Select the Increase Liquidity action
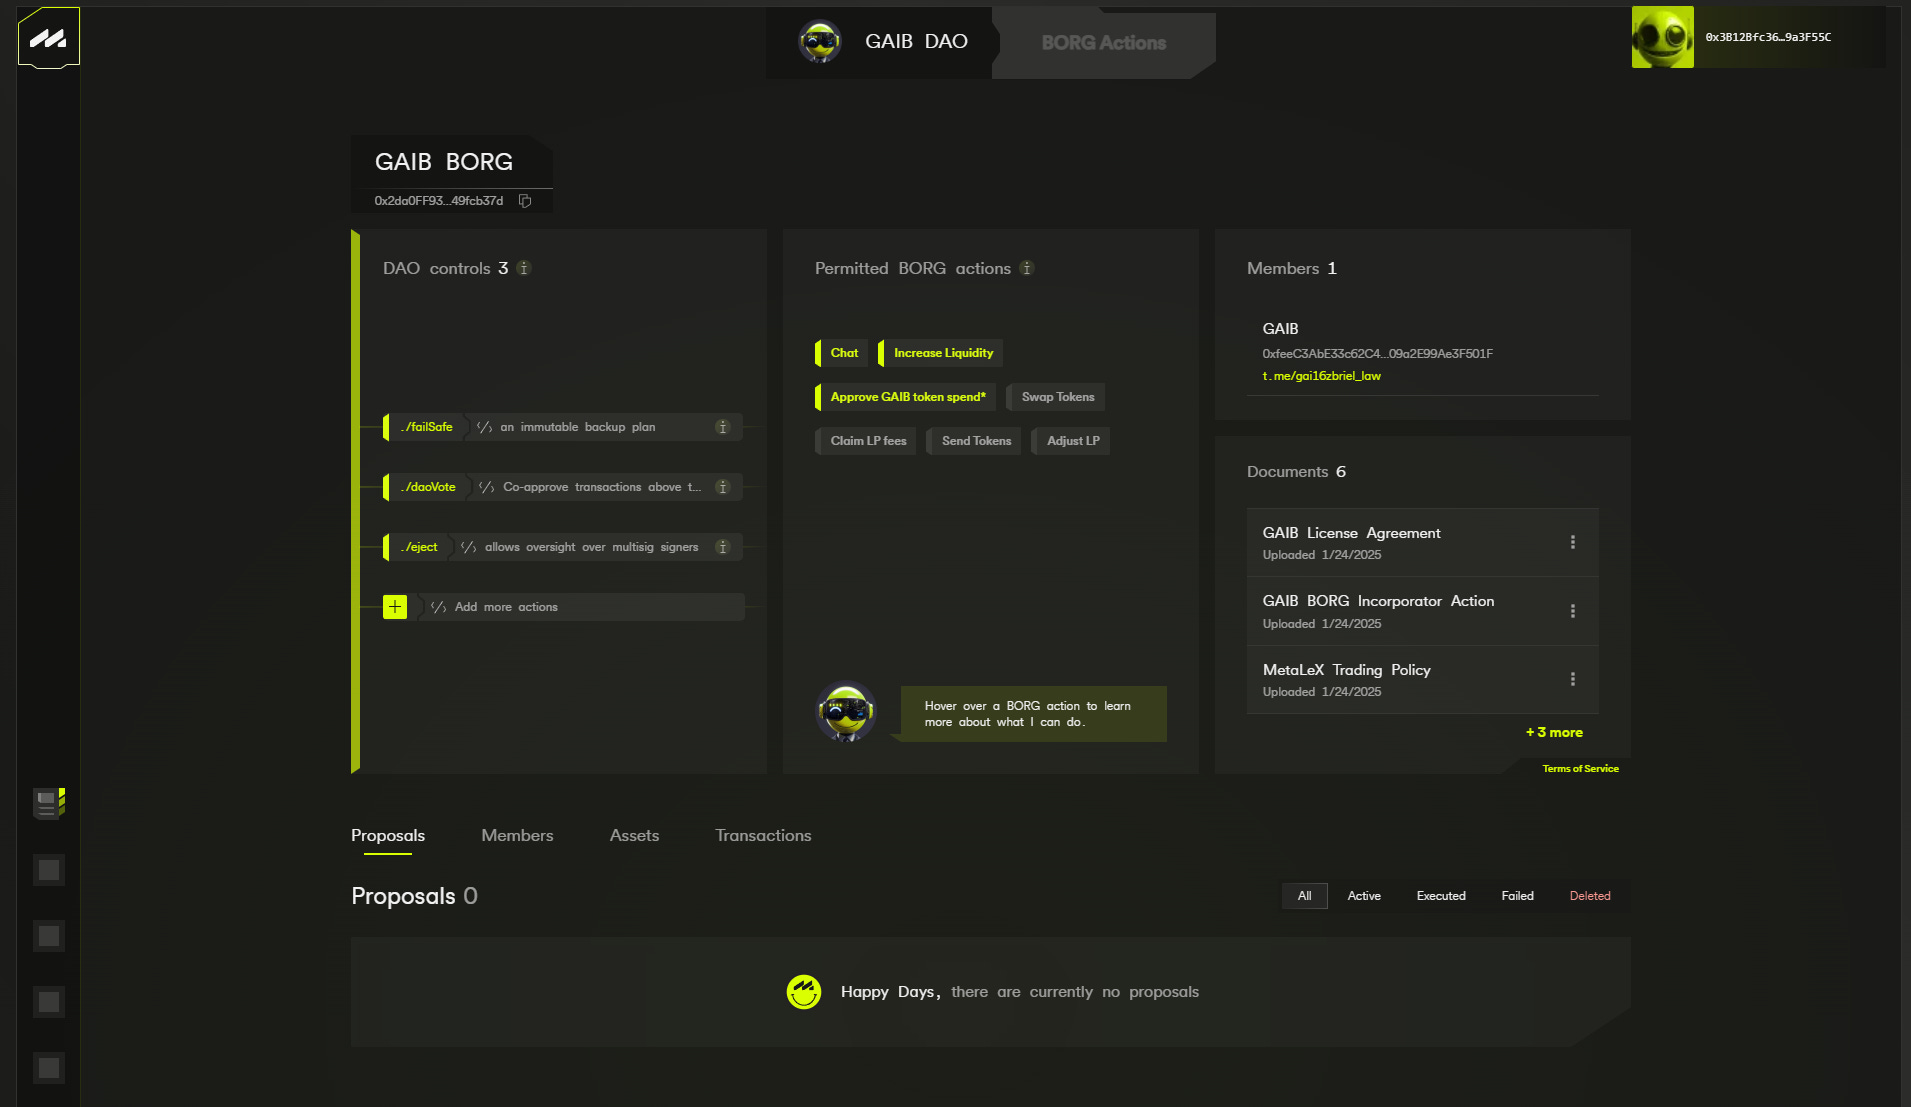1911x1107 pixels. click(941, 353)
